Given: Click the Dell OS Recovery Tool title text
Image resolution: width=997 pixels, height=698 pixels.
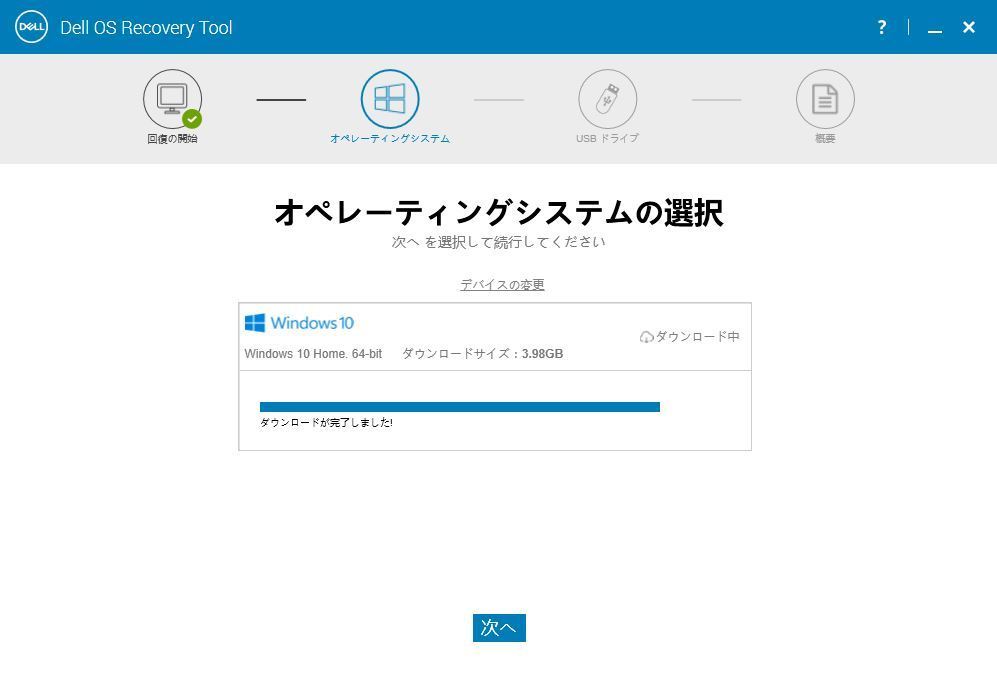Looking at the screenshot, I should [146, 28].
